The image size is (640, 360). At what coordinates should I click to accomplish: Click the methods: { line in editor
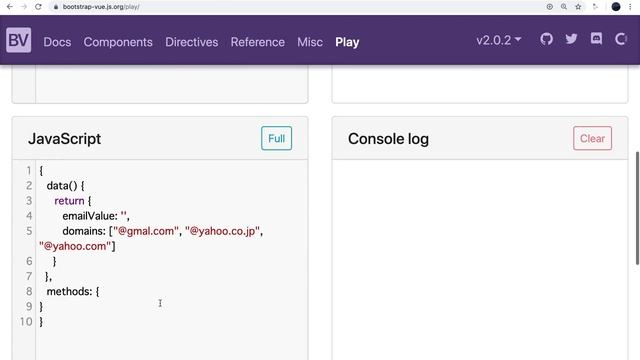(73, 291)
